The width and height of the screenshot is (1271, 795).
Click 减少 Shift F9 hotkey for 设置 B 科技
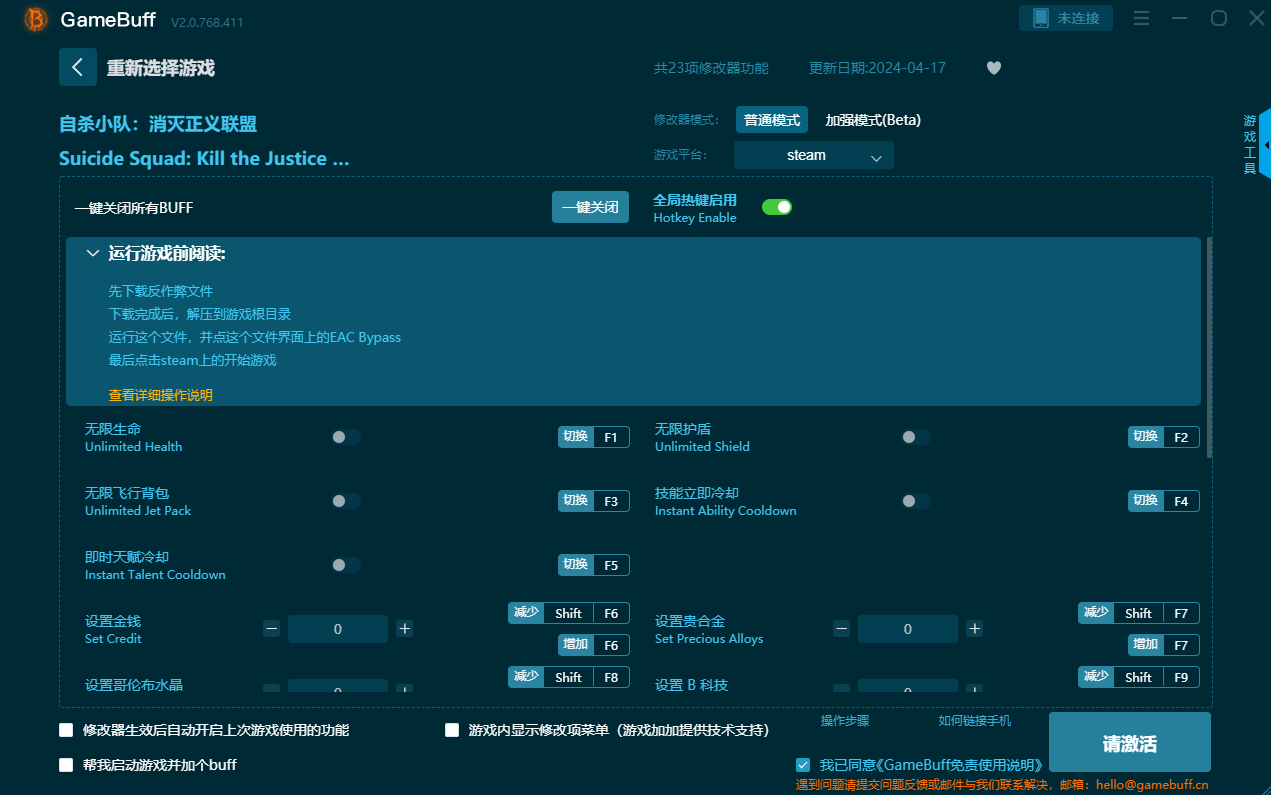point(1139,677)
